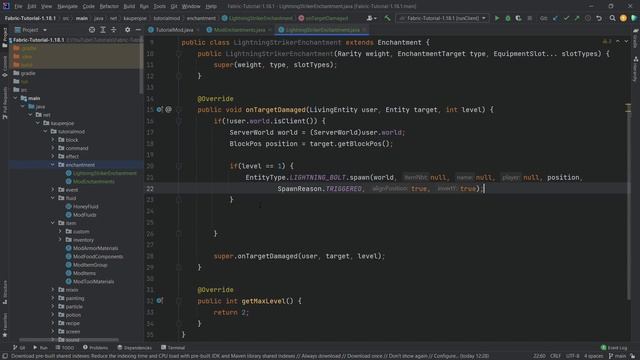Open the Project view selector dropdown
The height and width of the screenshot is (360, 640).
point(31,30)
